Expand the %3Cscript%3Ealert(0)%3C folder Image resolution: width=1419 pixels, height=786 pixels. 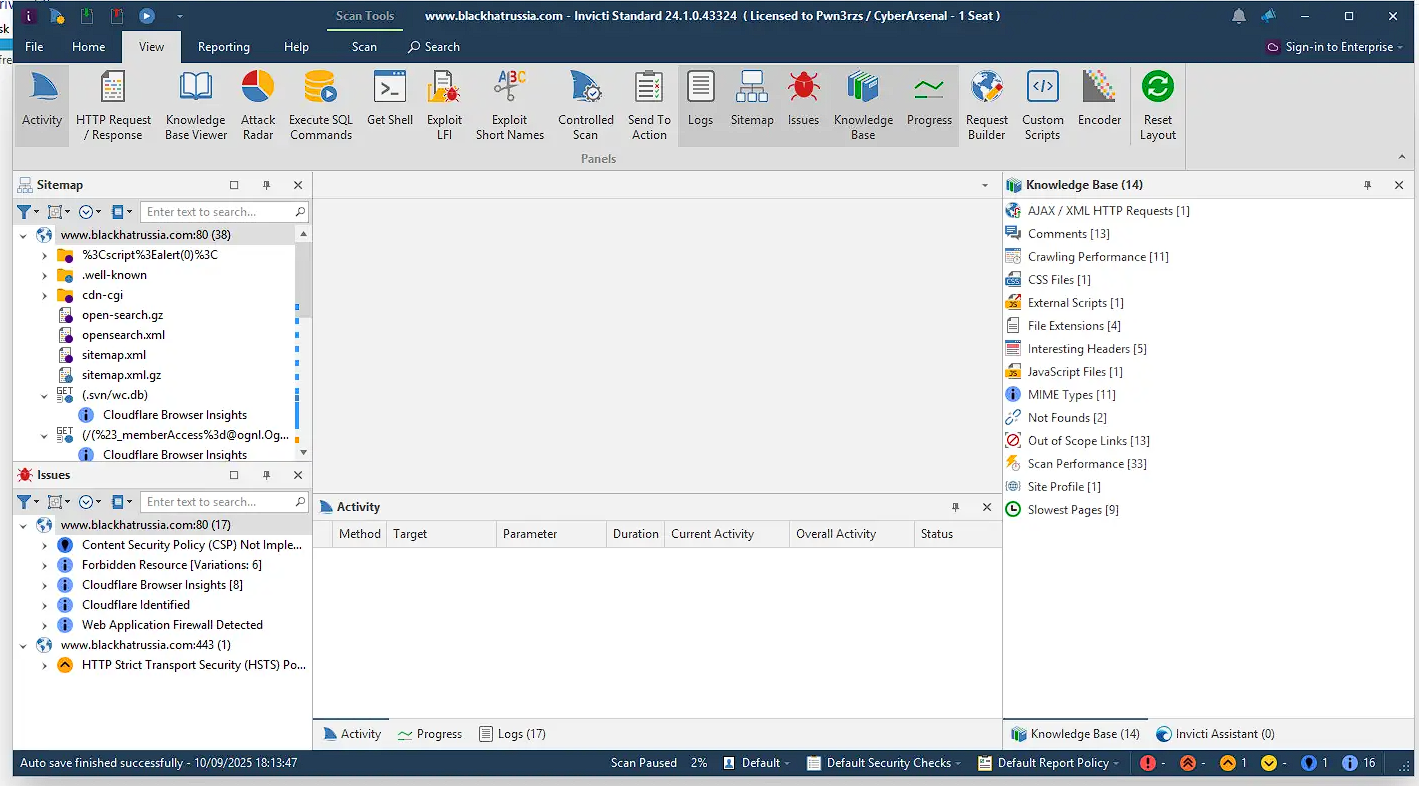coord(45,255)
